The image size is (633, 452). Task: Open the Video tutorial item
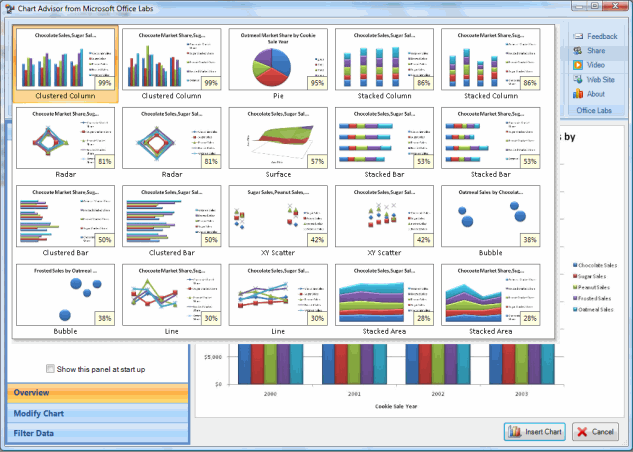click(589, 65)
